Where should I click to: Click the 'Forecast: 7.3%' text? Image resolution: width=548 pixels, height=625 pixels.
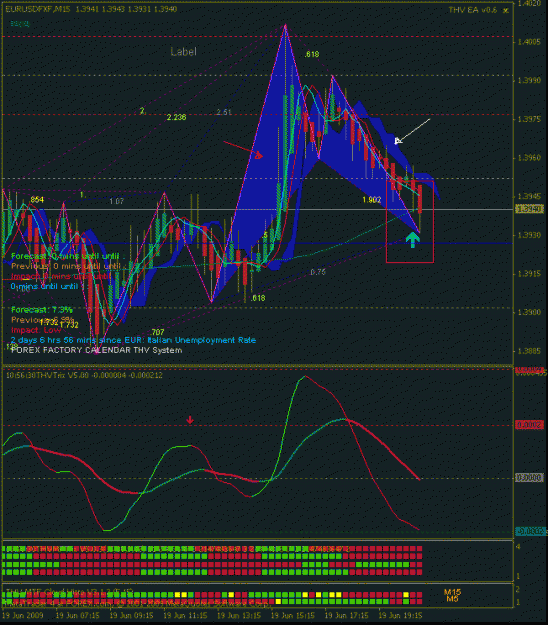click(42, 310)
